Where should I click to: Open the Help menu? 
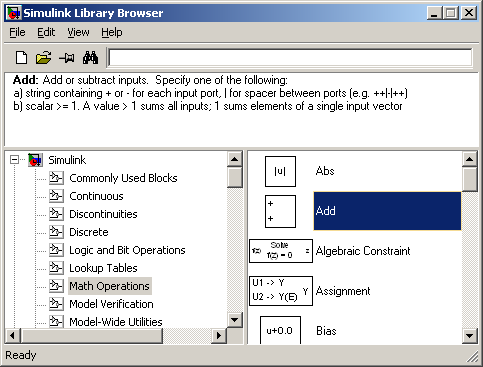(112, 32)
